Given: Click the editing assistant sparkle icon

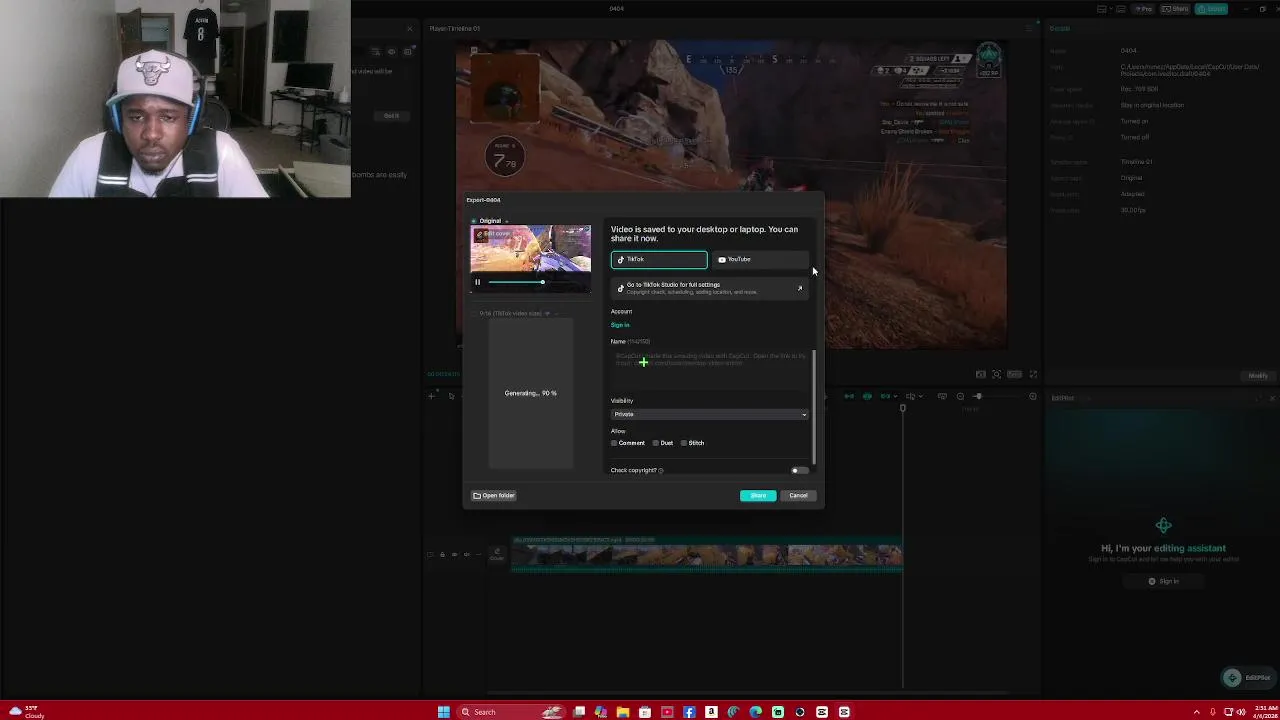Looking at the screenshot, I should click(1163, 526).
